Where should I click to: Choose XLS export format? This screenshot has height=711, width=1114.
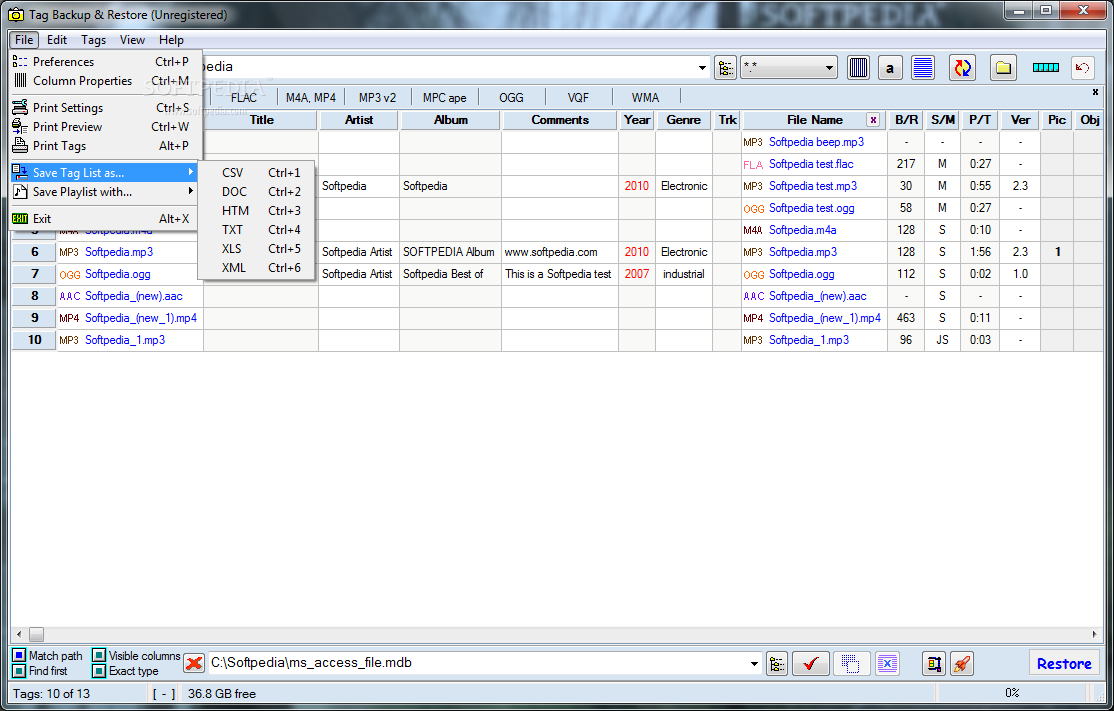click(257, 249)
